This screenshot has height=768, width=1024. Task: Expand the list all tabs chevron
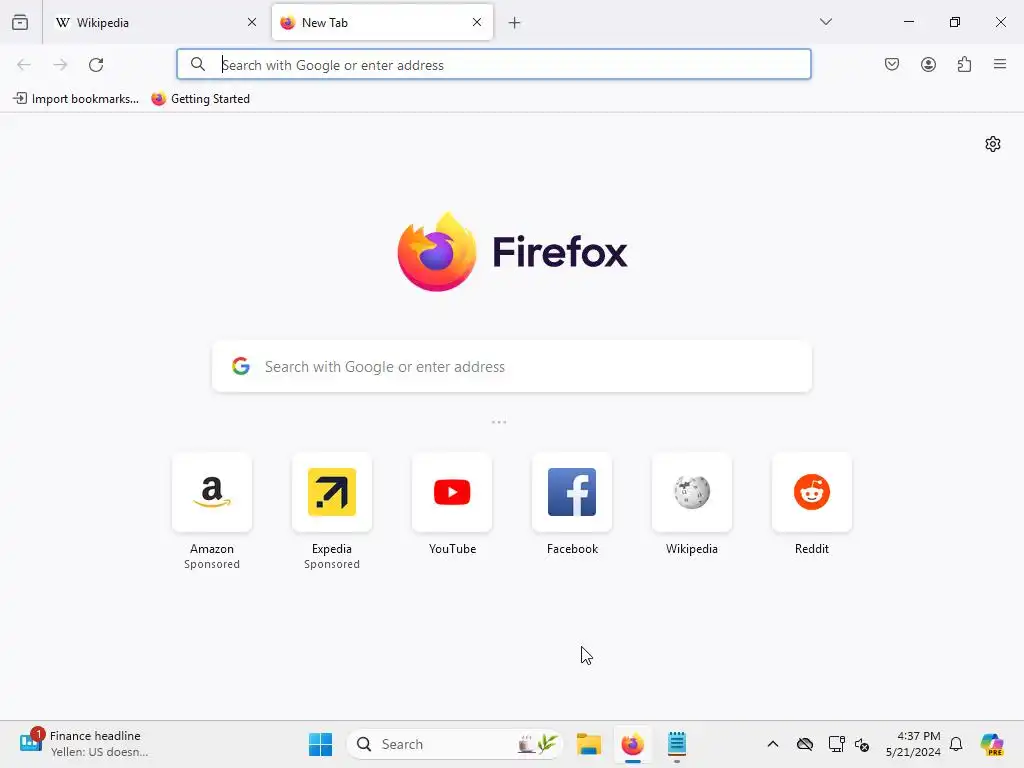coord(825,22)
